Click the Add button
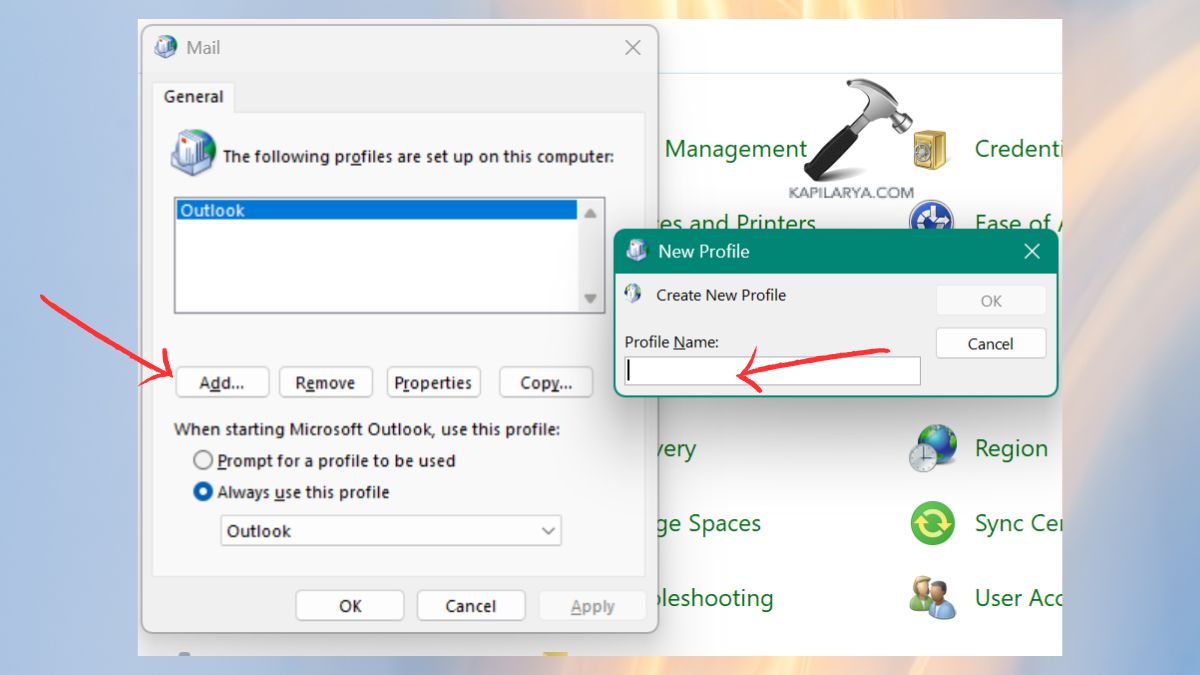This screenshot has width=1200, height=675. 222,382
